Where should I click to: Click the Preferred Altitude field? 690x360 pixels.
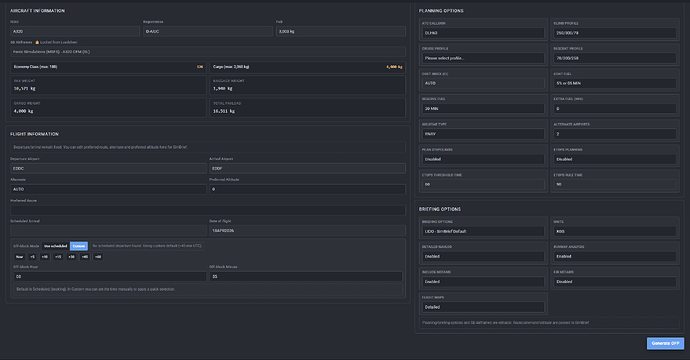[x=307, y=189]
